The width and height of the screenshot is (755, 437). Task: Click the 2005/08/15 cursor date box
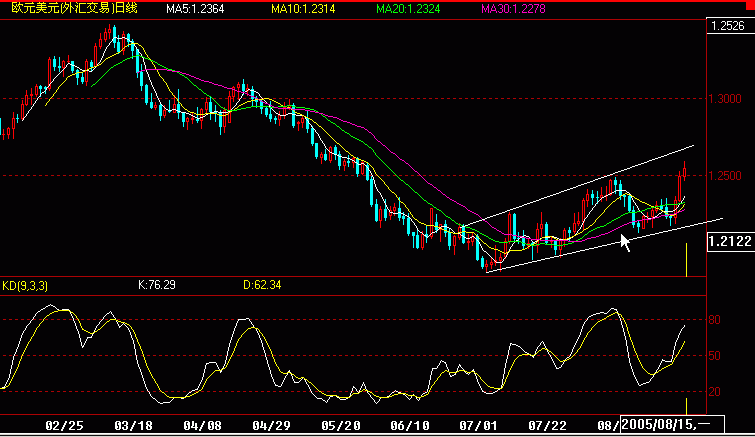click(673, 424)
